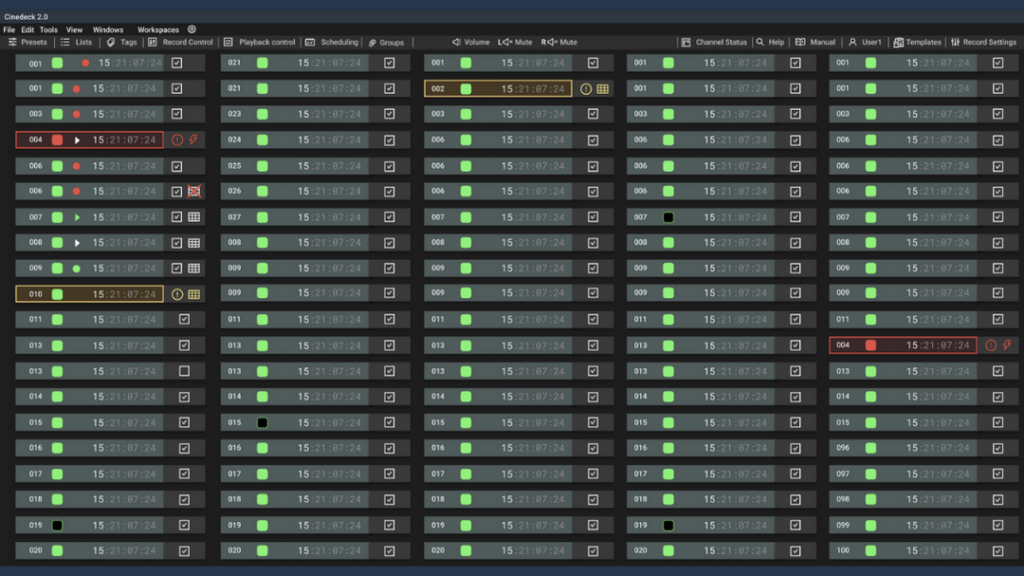The width and height of the screenshot is (1024, 576).
Task: Click the gear icon beside Workspaces
Action: click(x=192, y=30)
